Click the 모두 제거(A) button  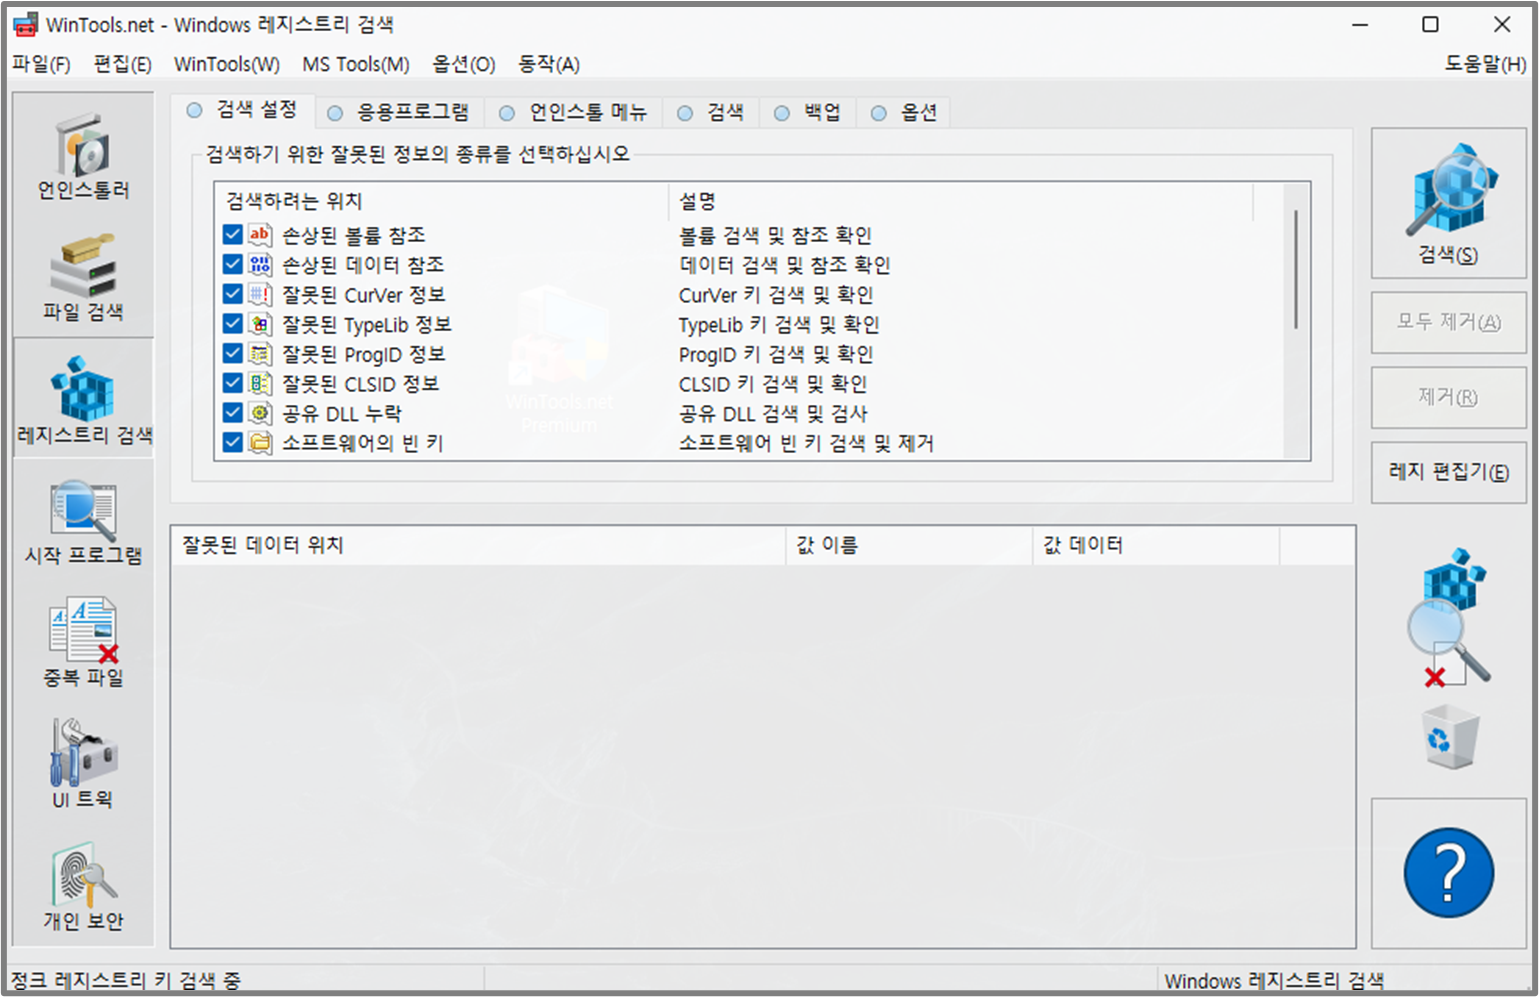pos(1448,322)
